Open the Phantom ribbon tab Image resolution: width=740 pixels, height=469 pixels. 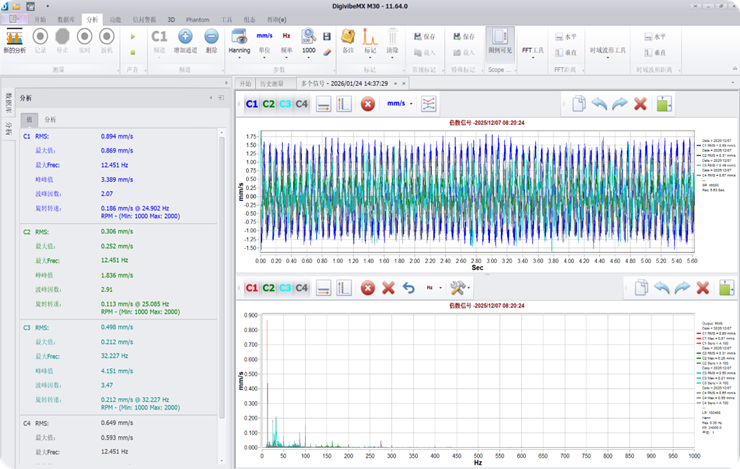(198, 19)
